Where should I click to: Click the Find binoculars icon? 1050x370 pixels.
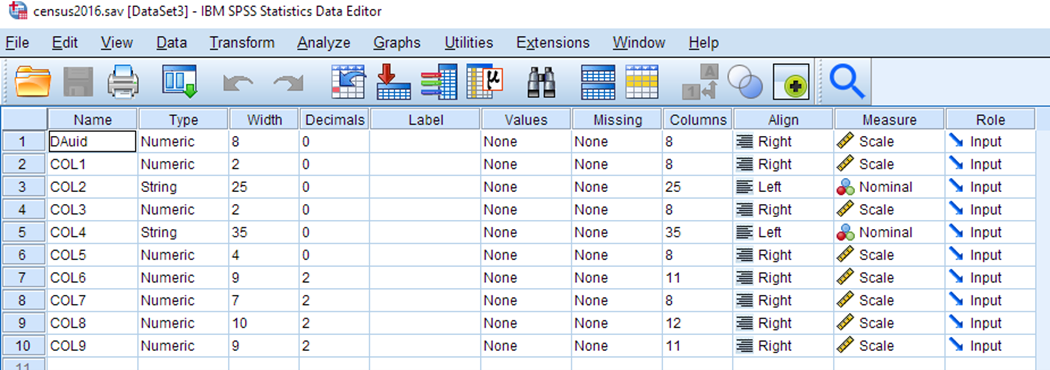pyautogui.click(x=543, y=83)
